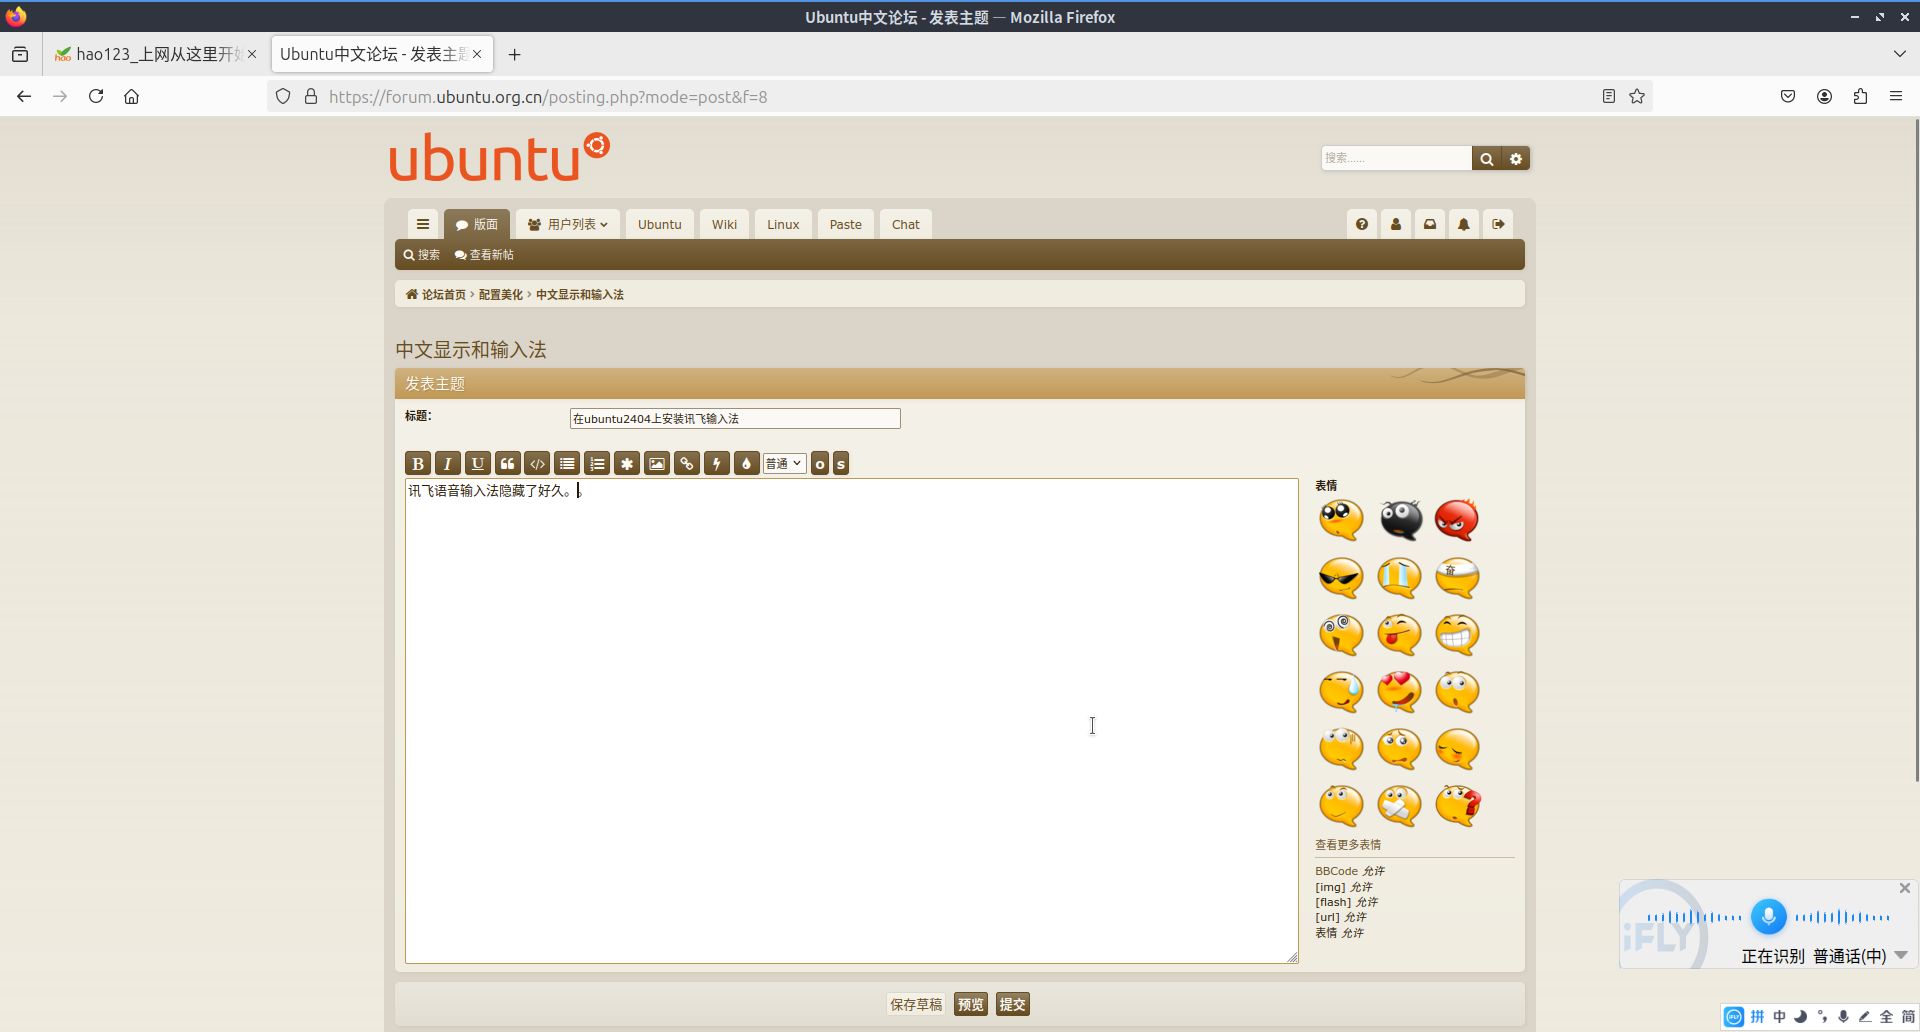Insert a URL link tag

[x=687, y=463]
